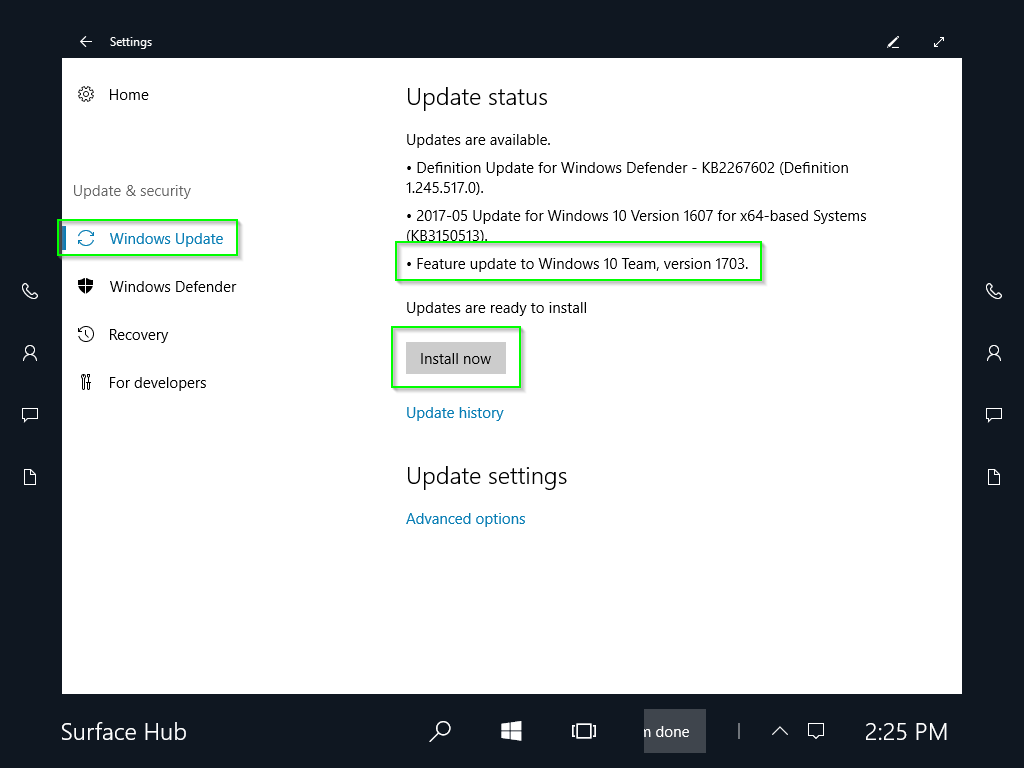Image resolution: width=1024 pixels, height=768 pixels.
Task: Click the left-side chat bubble icon
Action: click(x=30, y=415)
